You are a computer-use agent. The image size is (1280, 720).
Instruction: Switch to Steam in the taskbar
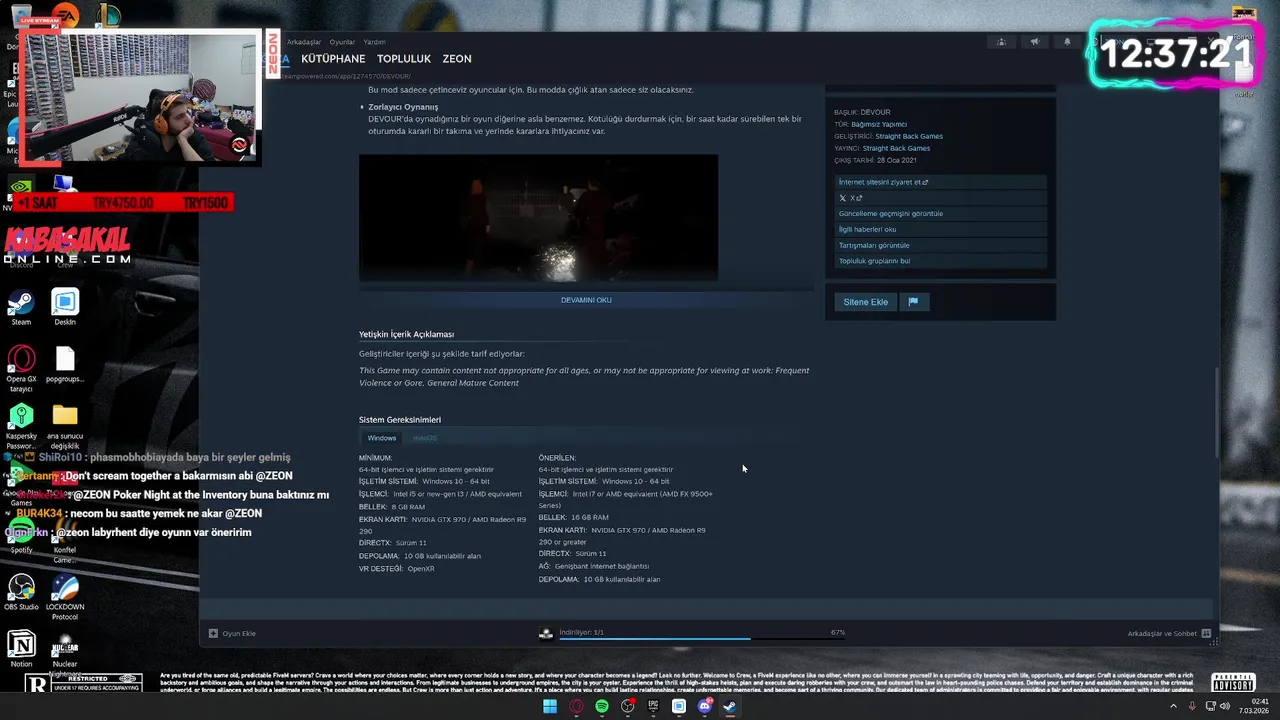(730, 706)
